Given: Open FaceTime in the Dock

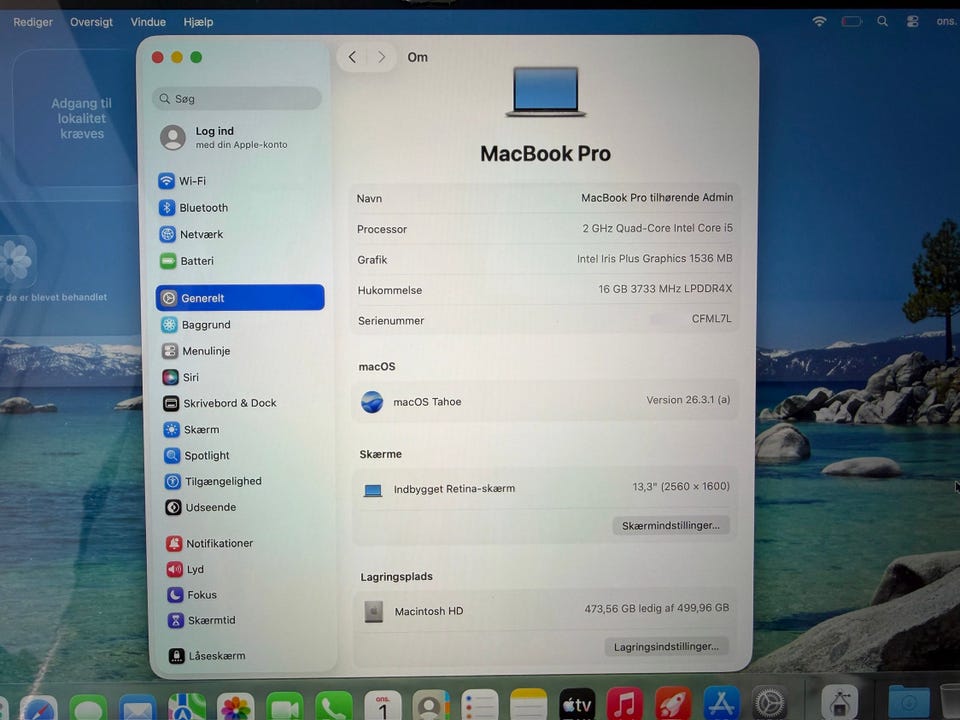Looking at the screenshot, I should coord(285,708).
